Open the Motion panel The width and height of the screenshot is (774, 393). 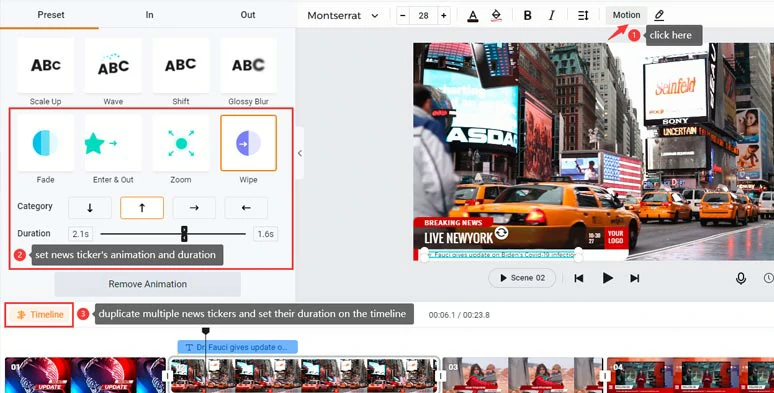pyautogui.click(x=626, y=15)
